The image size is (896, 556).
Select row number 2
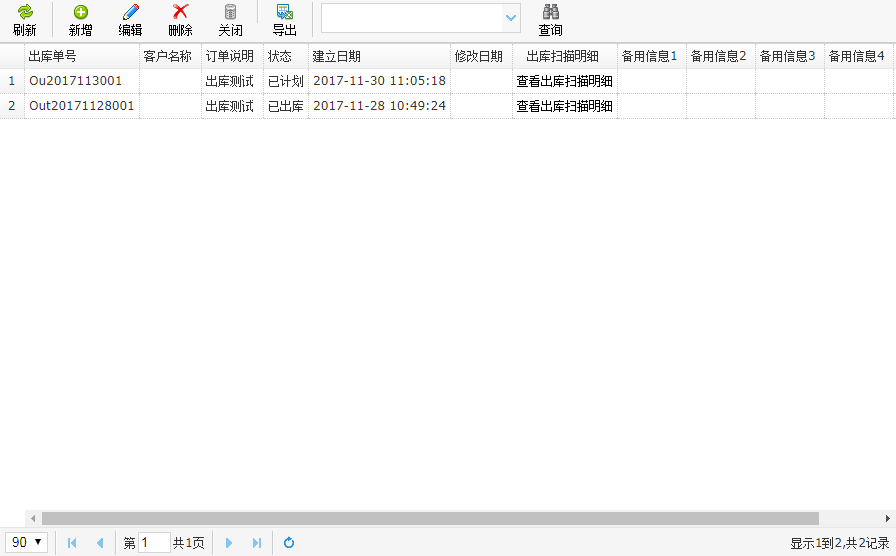click(12, 106)
